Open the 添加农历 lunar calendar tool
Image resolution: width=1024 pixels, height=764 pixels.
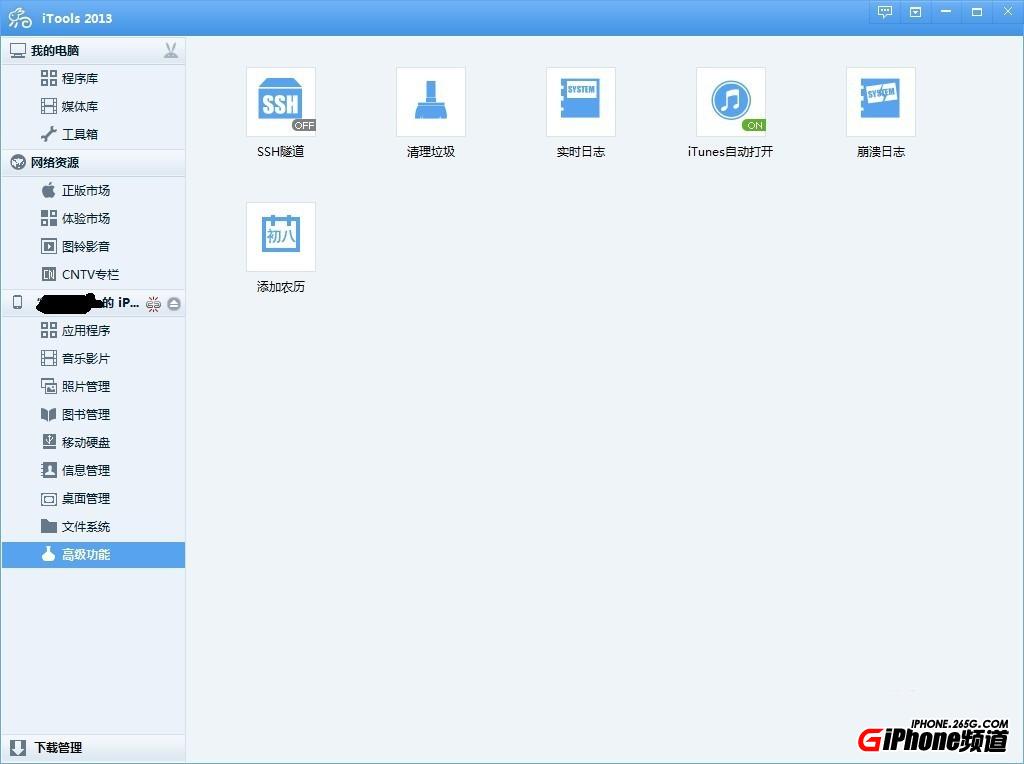(280, 245)
